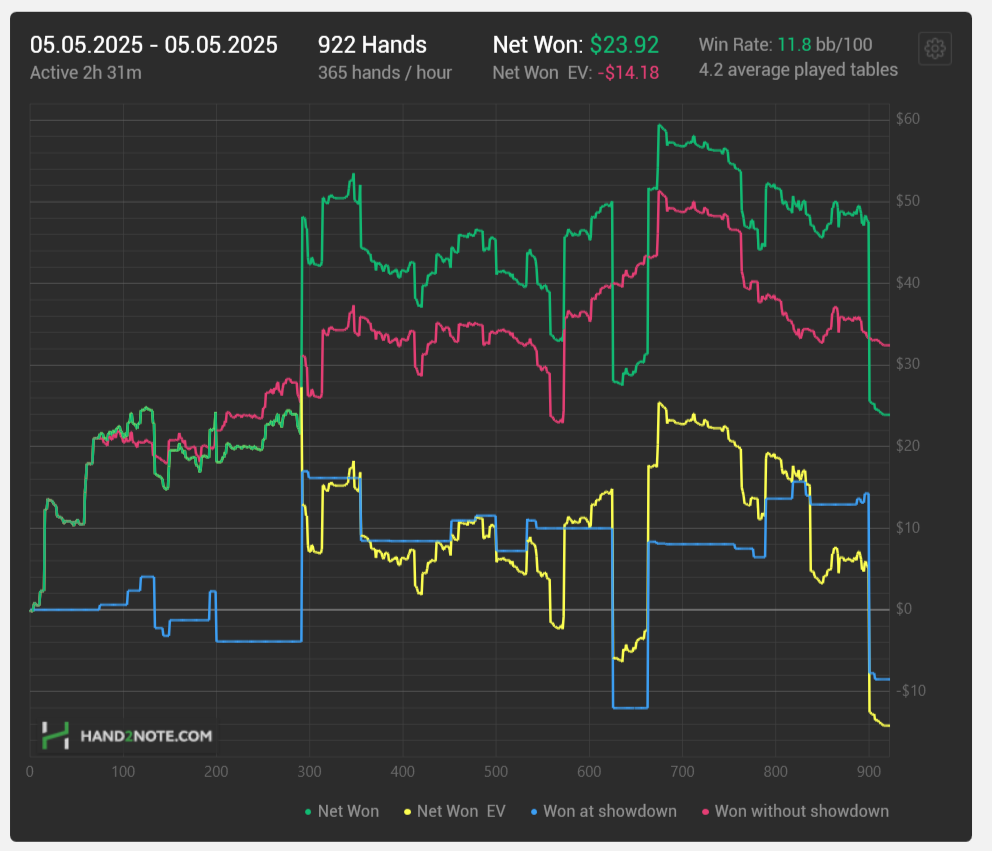Click the 700 hands x-axis marker
The image size is (993, 851).
(x=682, y=772)
